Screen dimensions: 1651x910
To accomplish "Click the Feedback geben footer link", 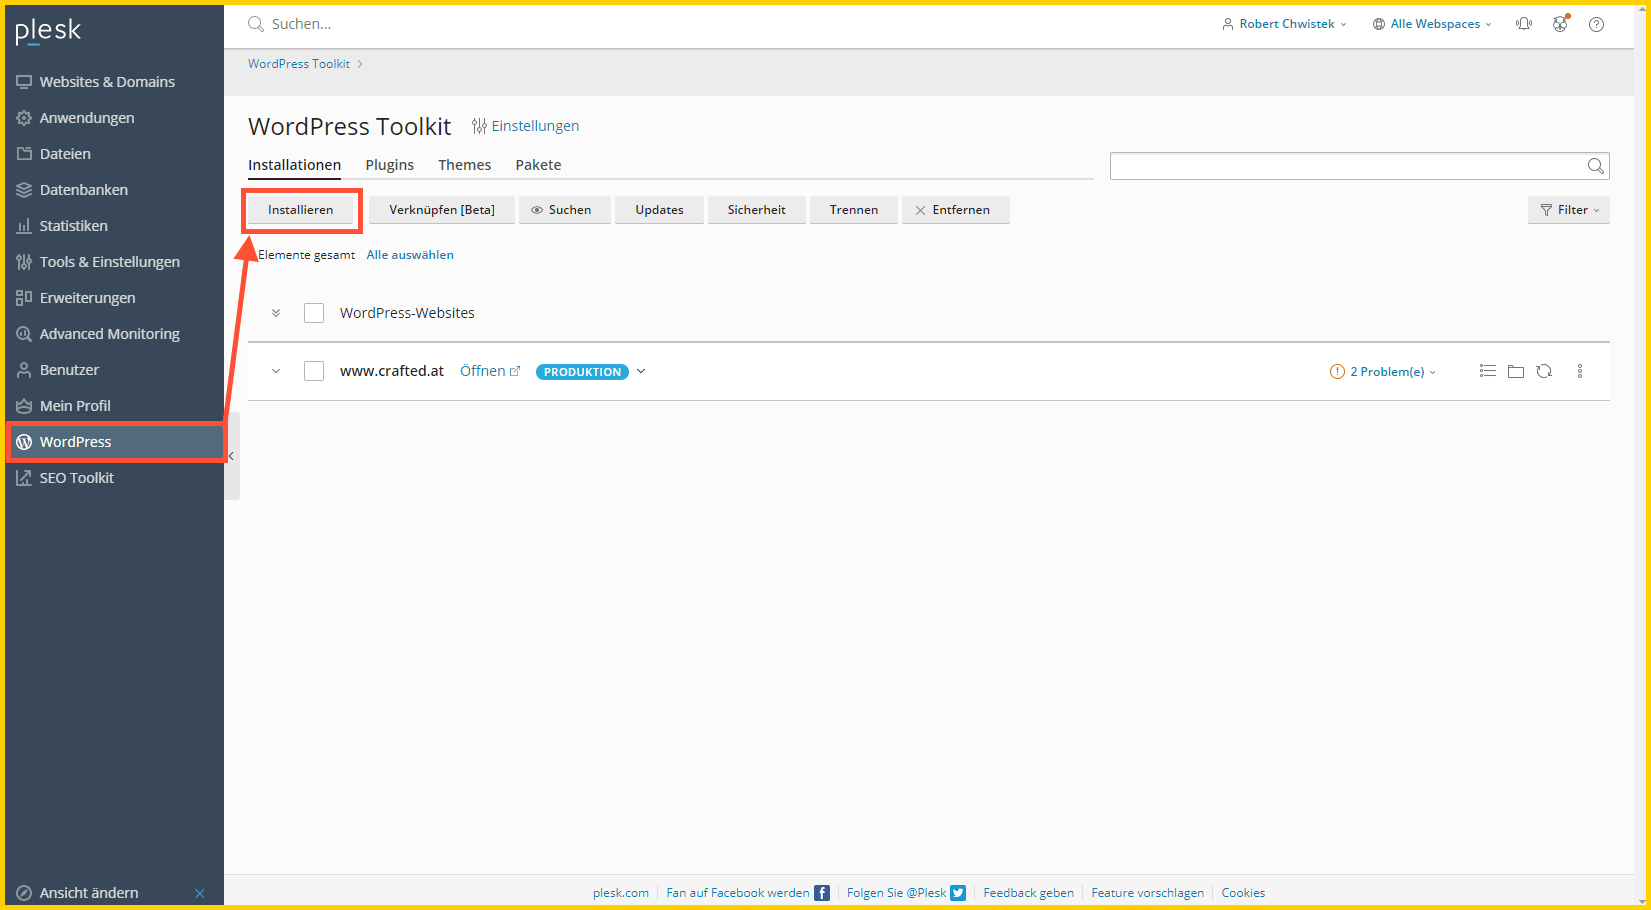I will tap(1028, 893).
